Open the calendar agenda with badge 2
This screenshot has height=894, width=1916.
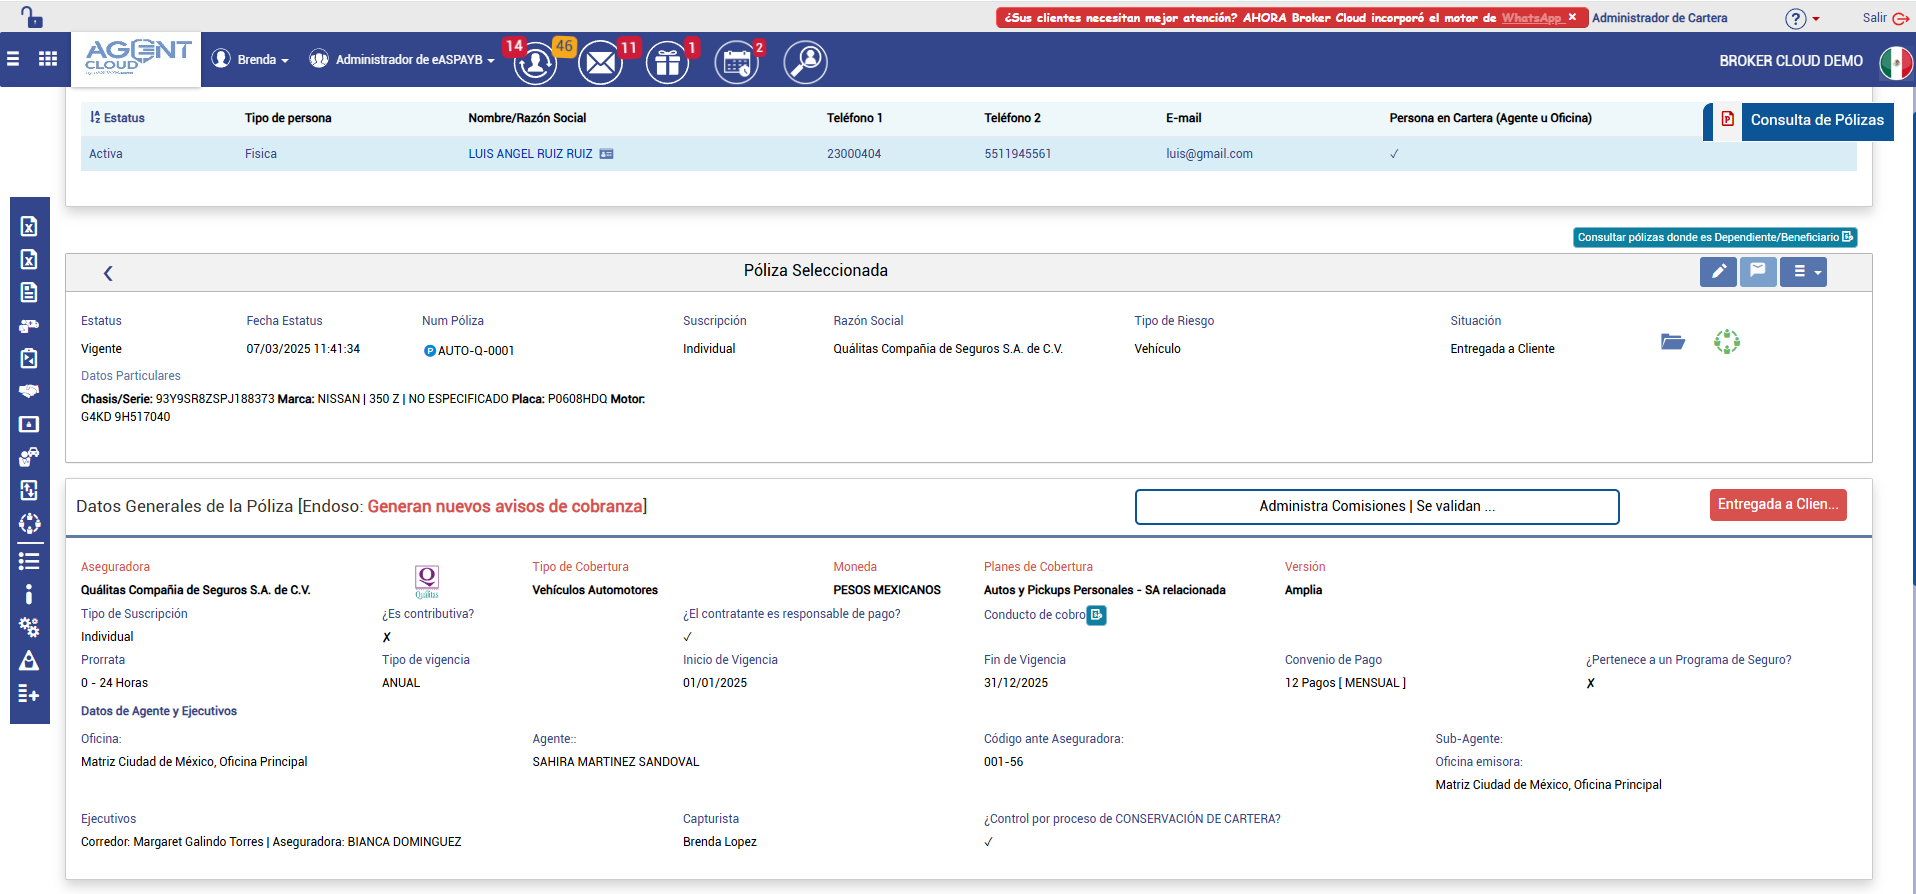coord(737,62)
